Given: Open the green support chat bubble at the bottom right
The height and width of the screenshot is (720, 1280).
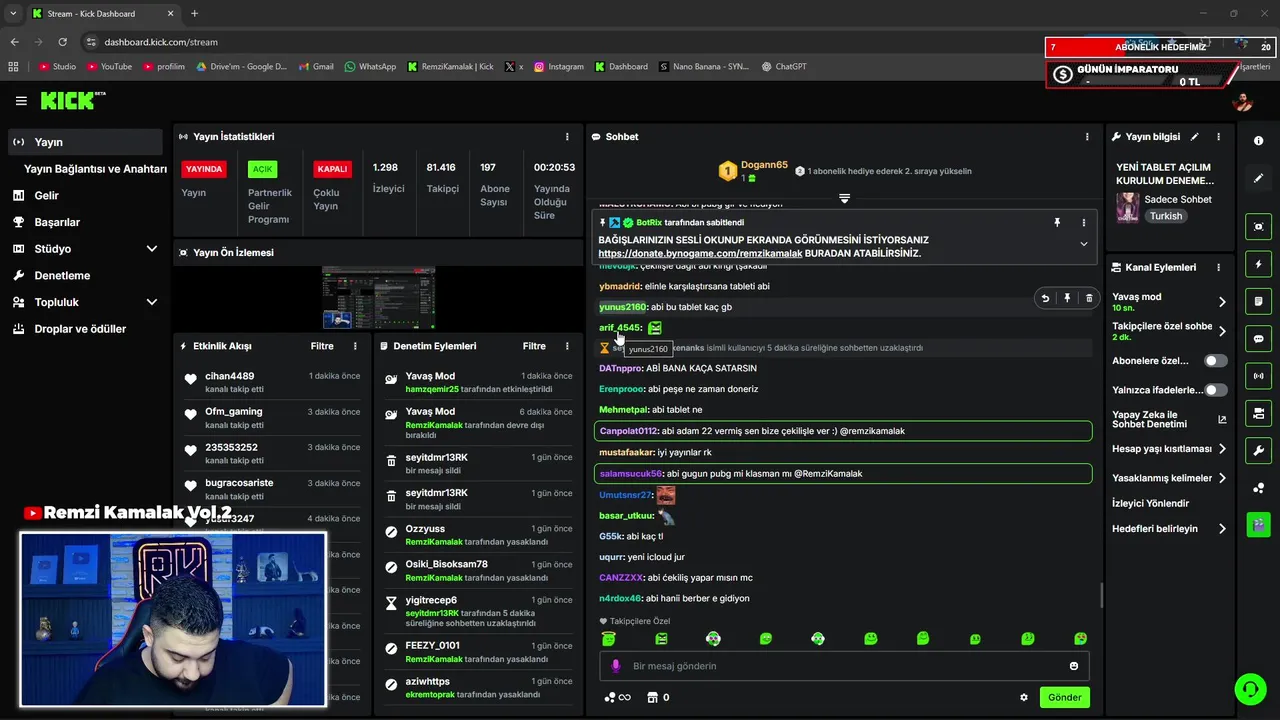Looking at the screenshot, I should coord(1250,689).
